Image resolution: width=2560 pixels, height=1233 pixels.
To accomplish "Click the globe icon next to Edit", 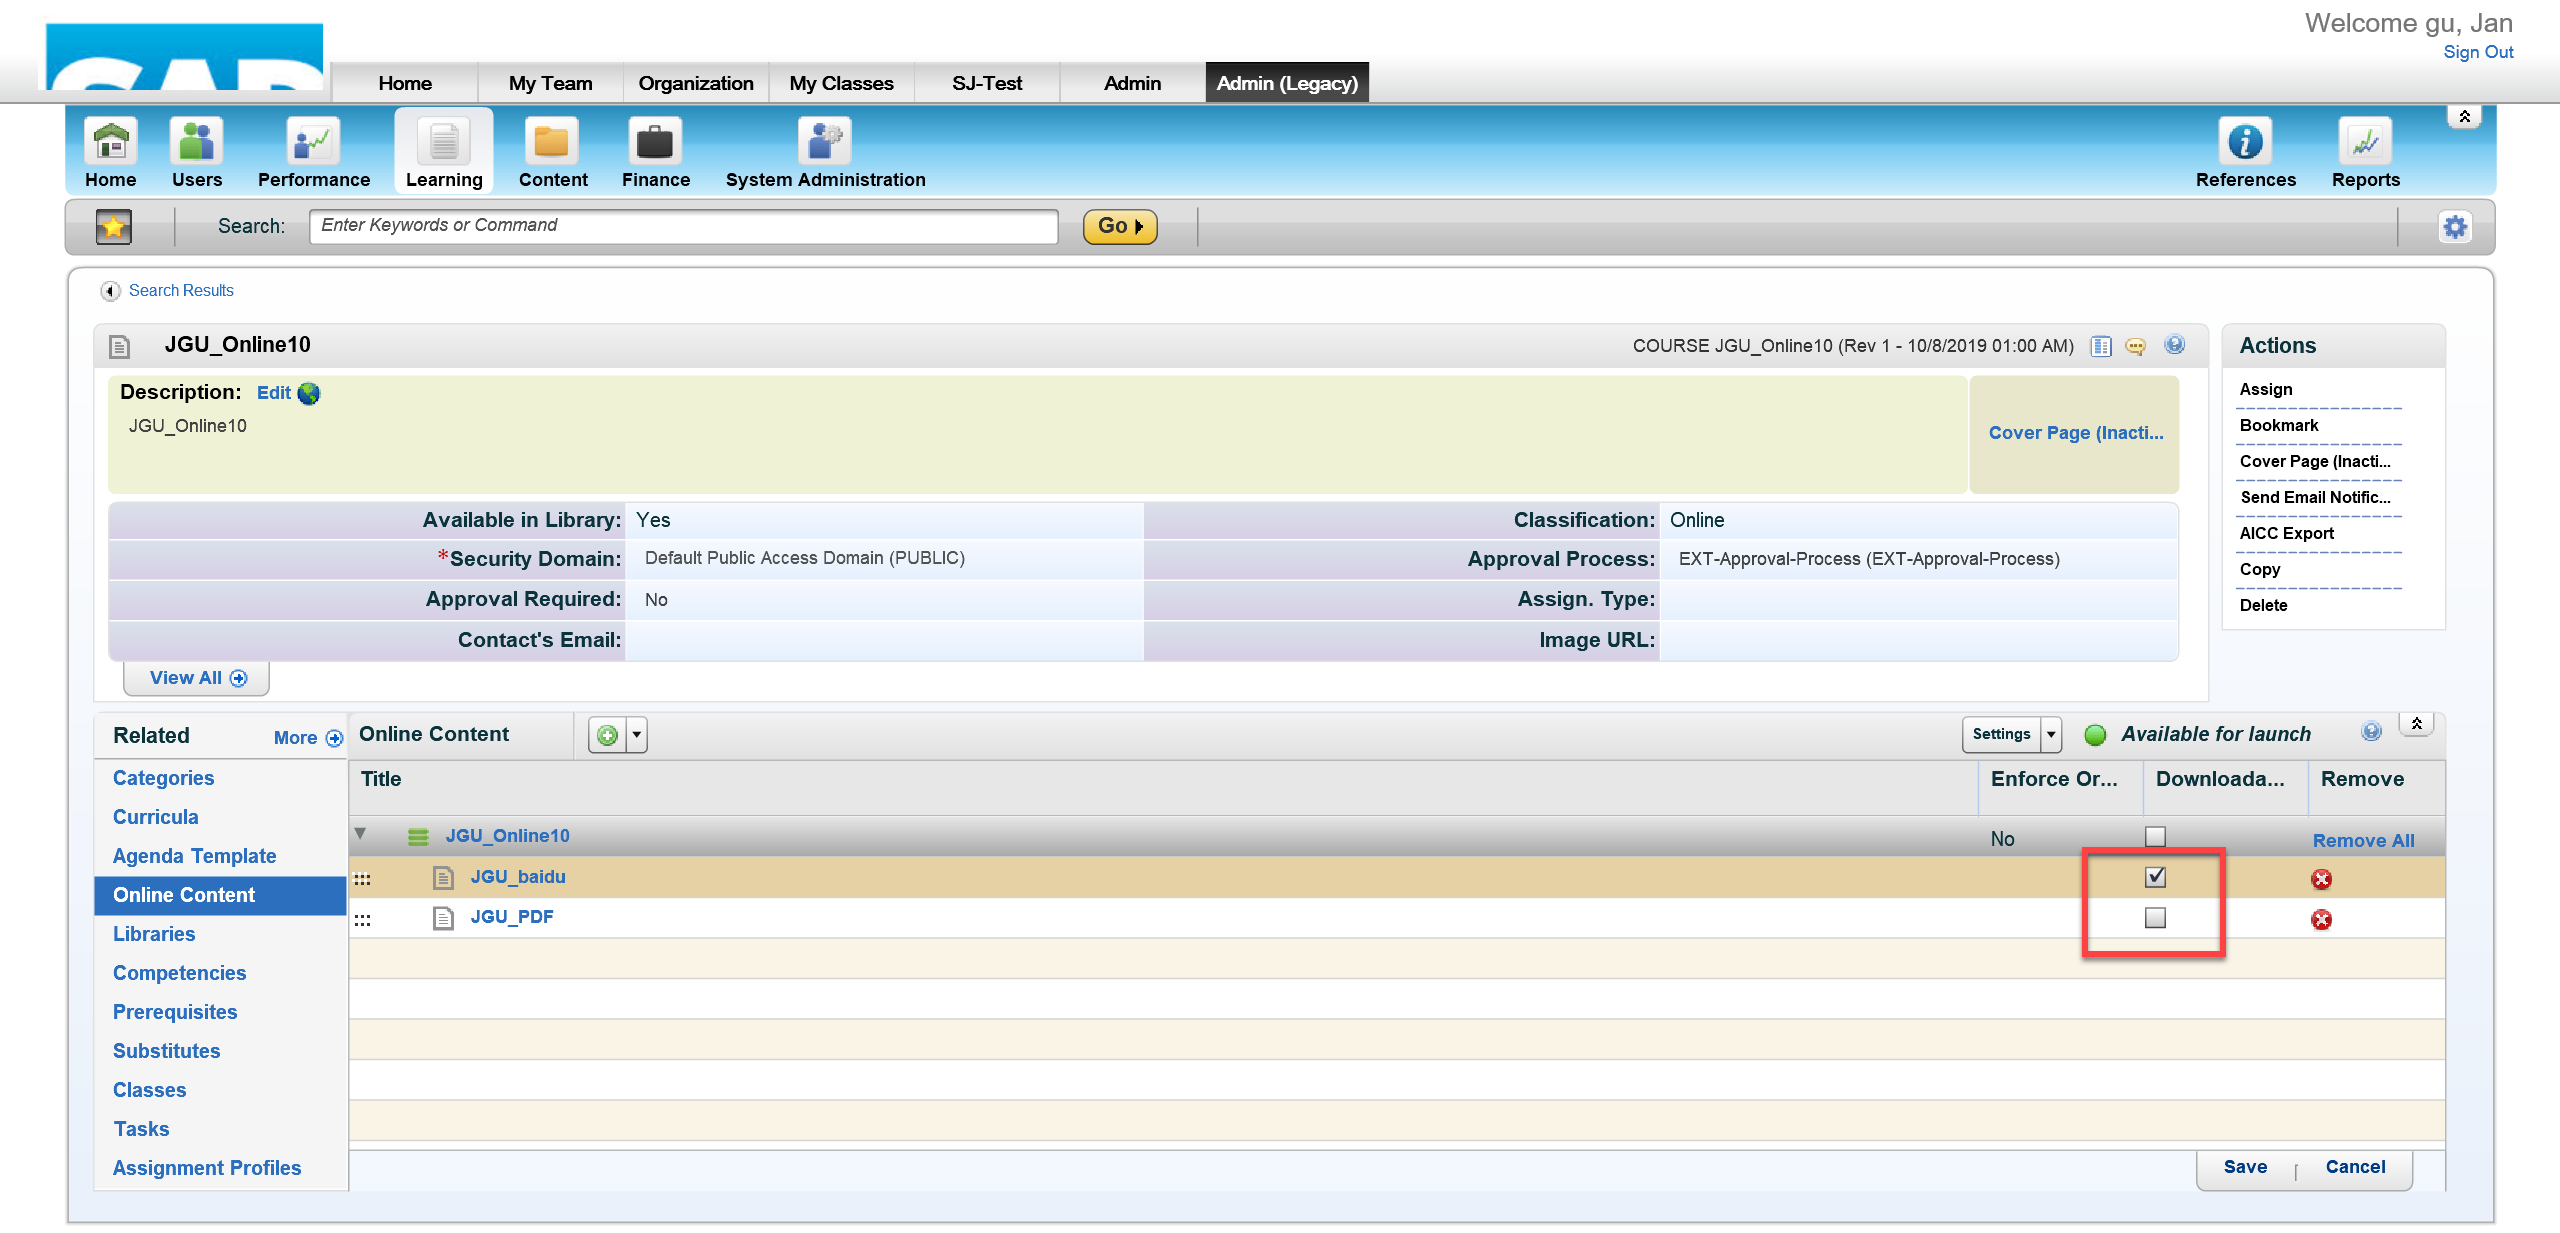I will [x=309, y=394].
